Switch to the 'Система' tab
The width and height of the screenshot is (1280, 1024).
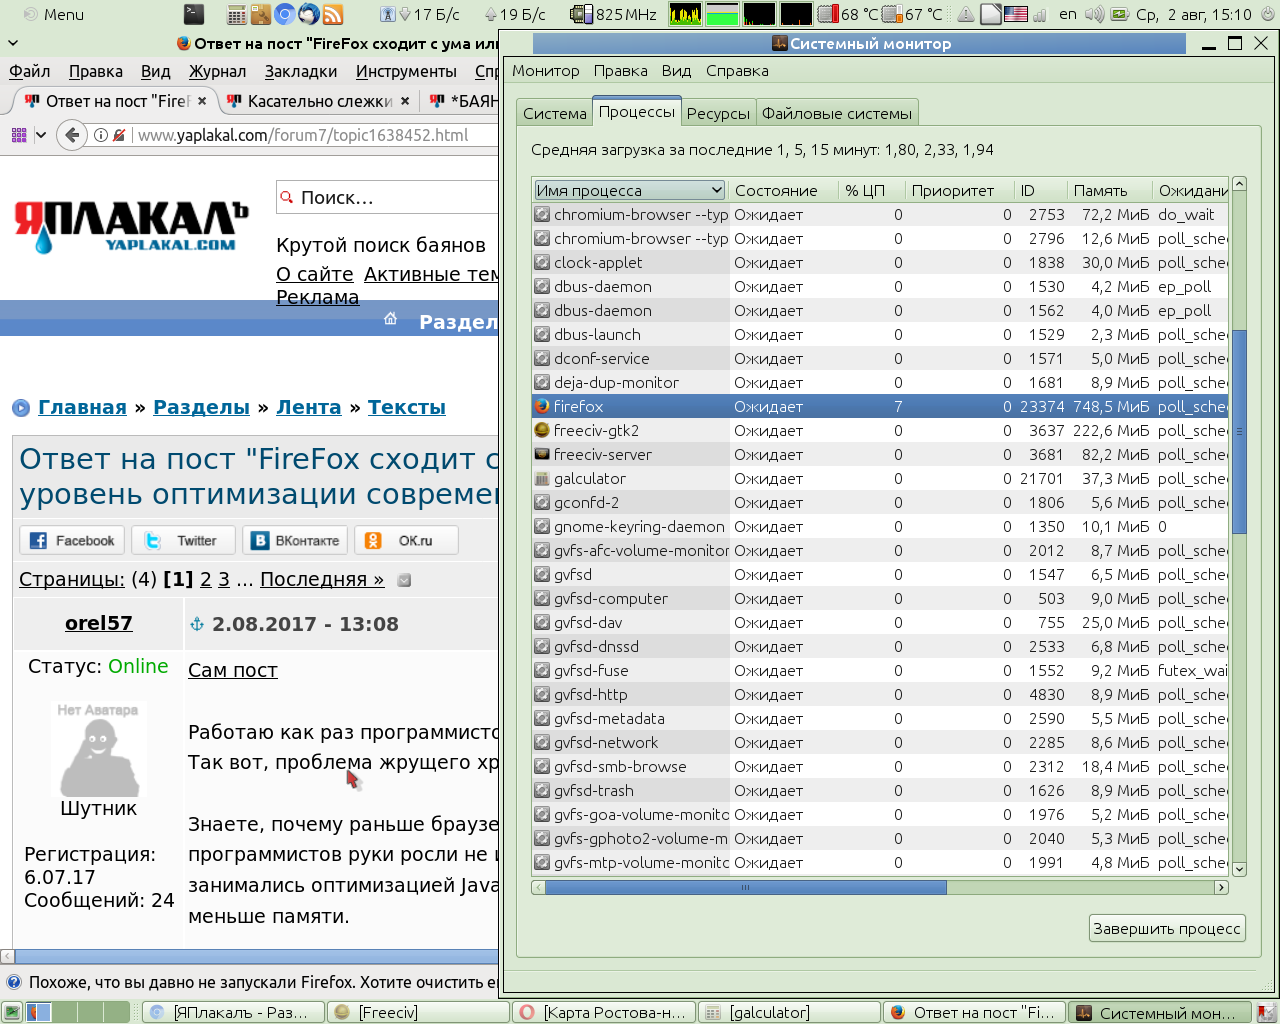coord(555,113)
